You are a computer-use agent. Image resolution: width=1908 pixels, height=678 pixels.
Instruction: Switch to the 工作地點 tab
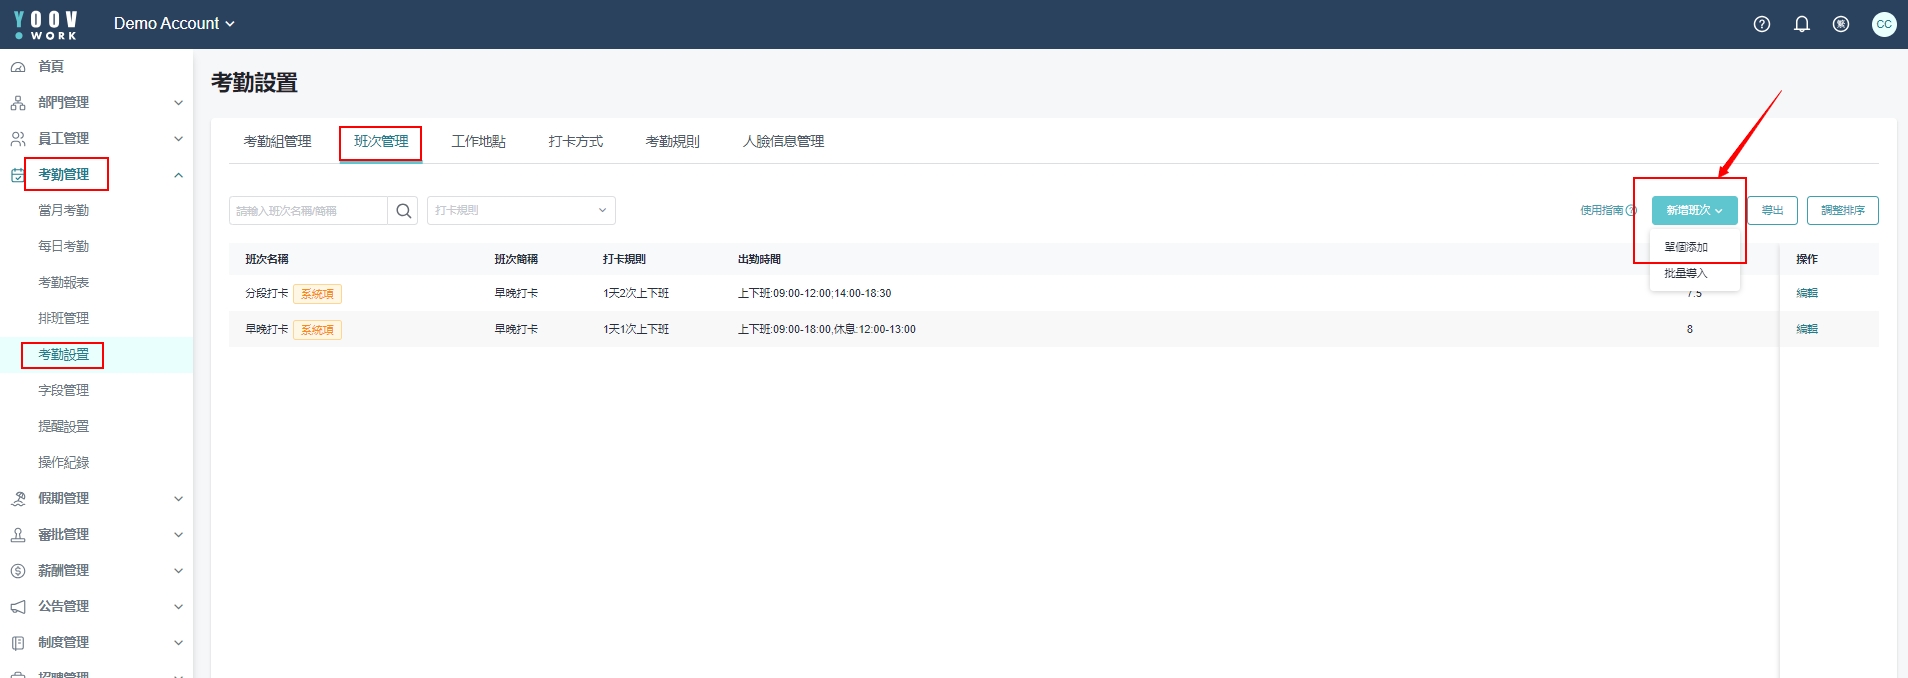coord(478,142)
